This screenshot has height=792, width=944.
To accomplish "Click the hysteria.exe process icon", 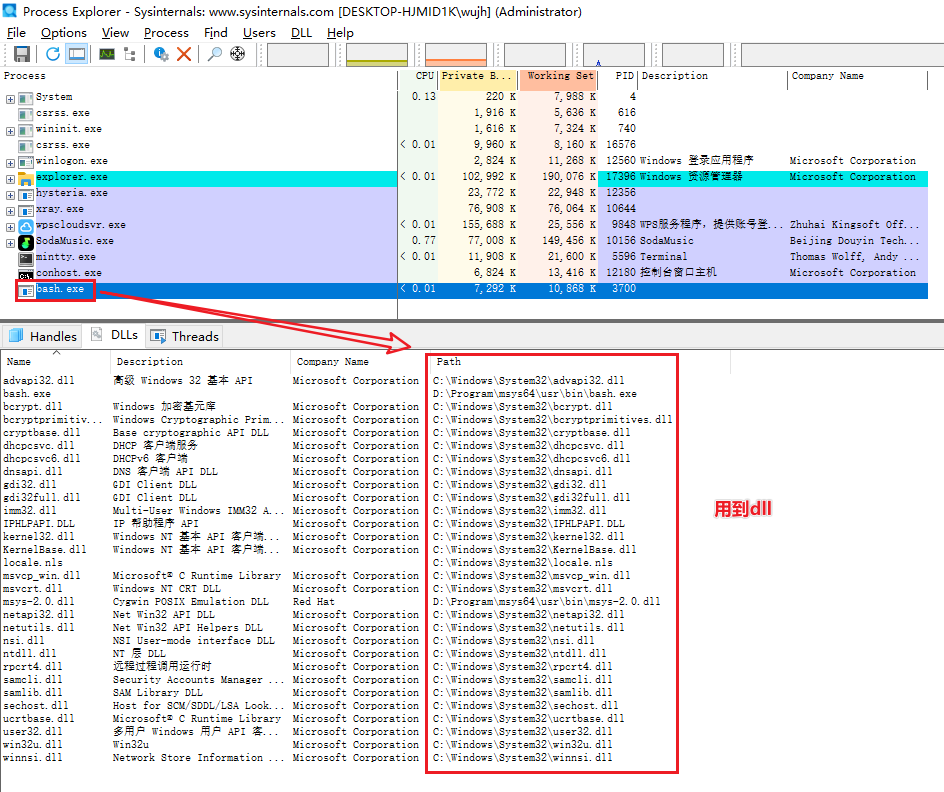I will [x=25, y=194].
